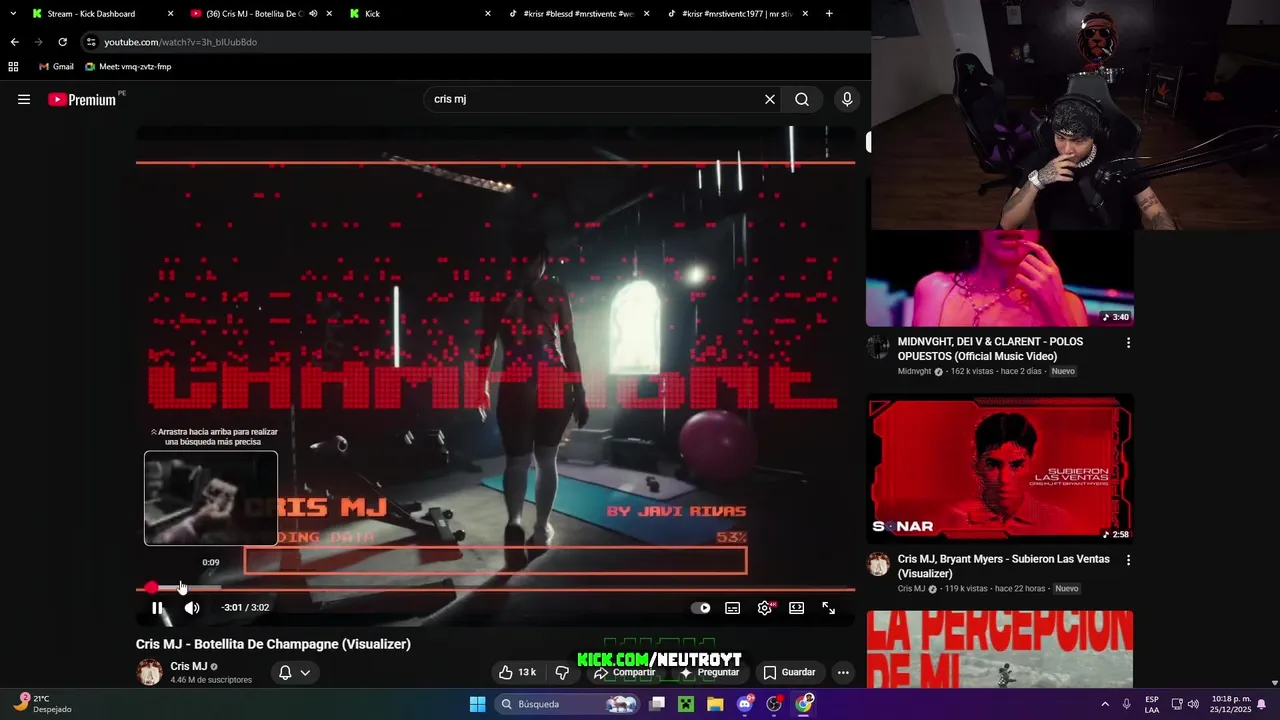Open the Minecraft taskbar icon
Image resolution: width=1280 pixels, height=720 pixels.
[x=686, y=704]
